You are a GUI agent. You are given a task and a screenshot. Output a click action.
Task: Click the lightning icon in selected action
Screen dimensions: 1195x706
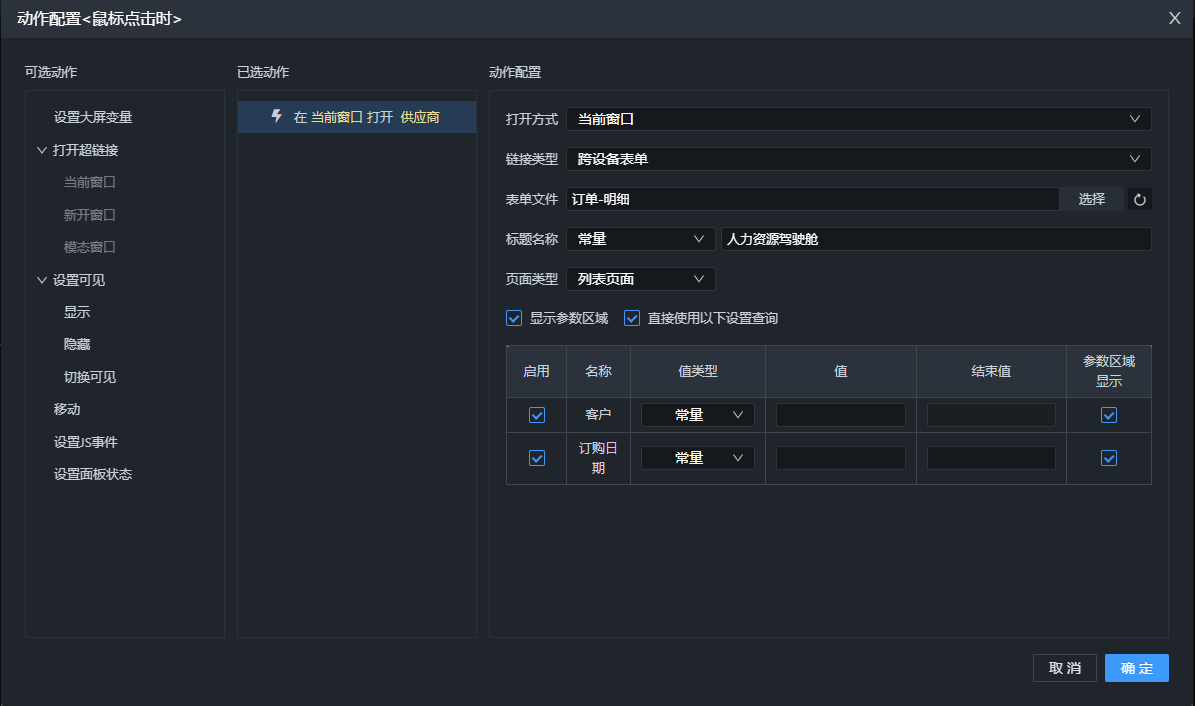277,117
